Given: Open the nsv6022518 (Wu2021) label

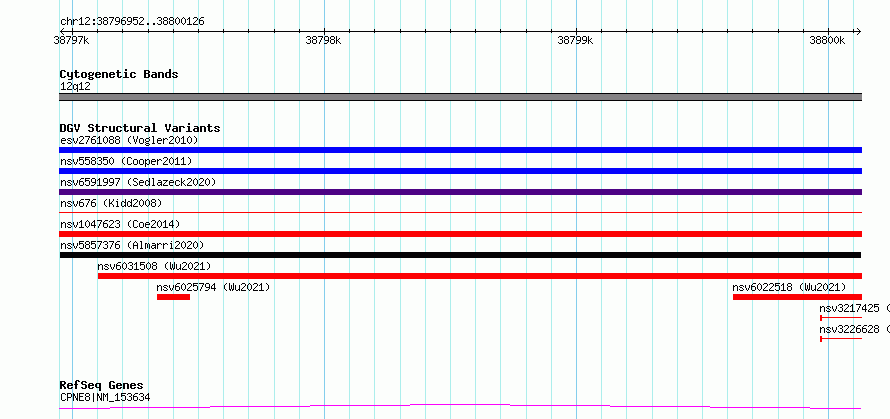Looking at the screenshot, I should tap(790, 287).
